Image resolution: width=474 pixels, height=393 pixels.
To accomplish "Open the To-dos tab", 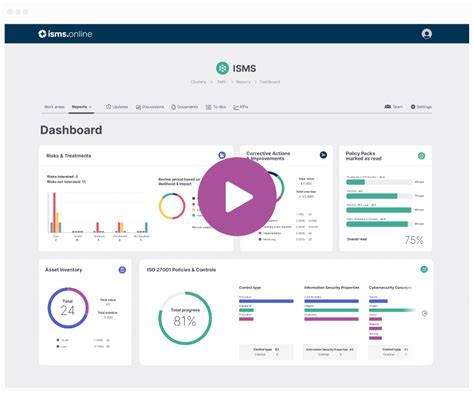I will pyautogui.click(x=216, y=107).
